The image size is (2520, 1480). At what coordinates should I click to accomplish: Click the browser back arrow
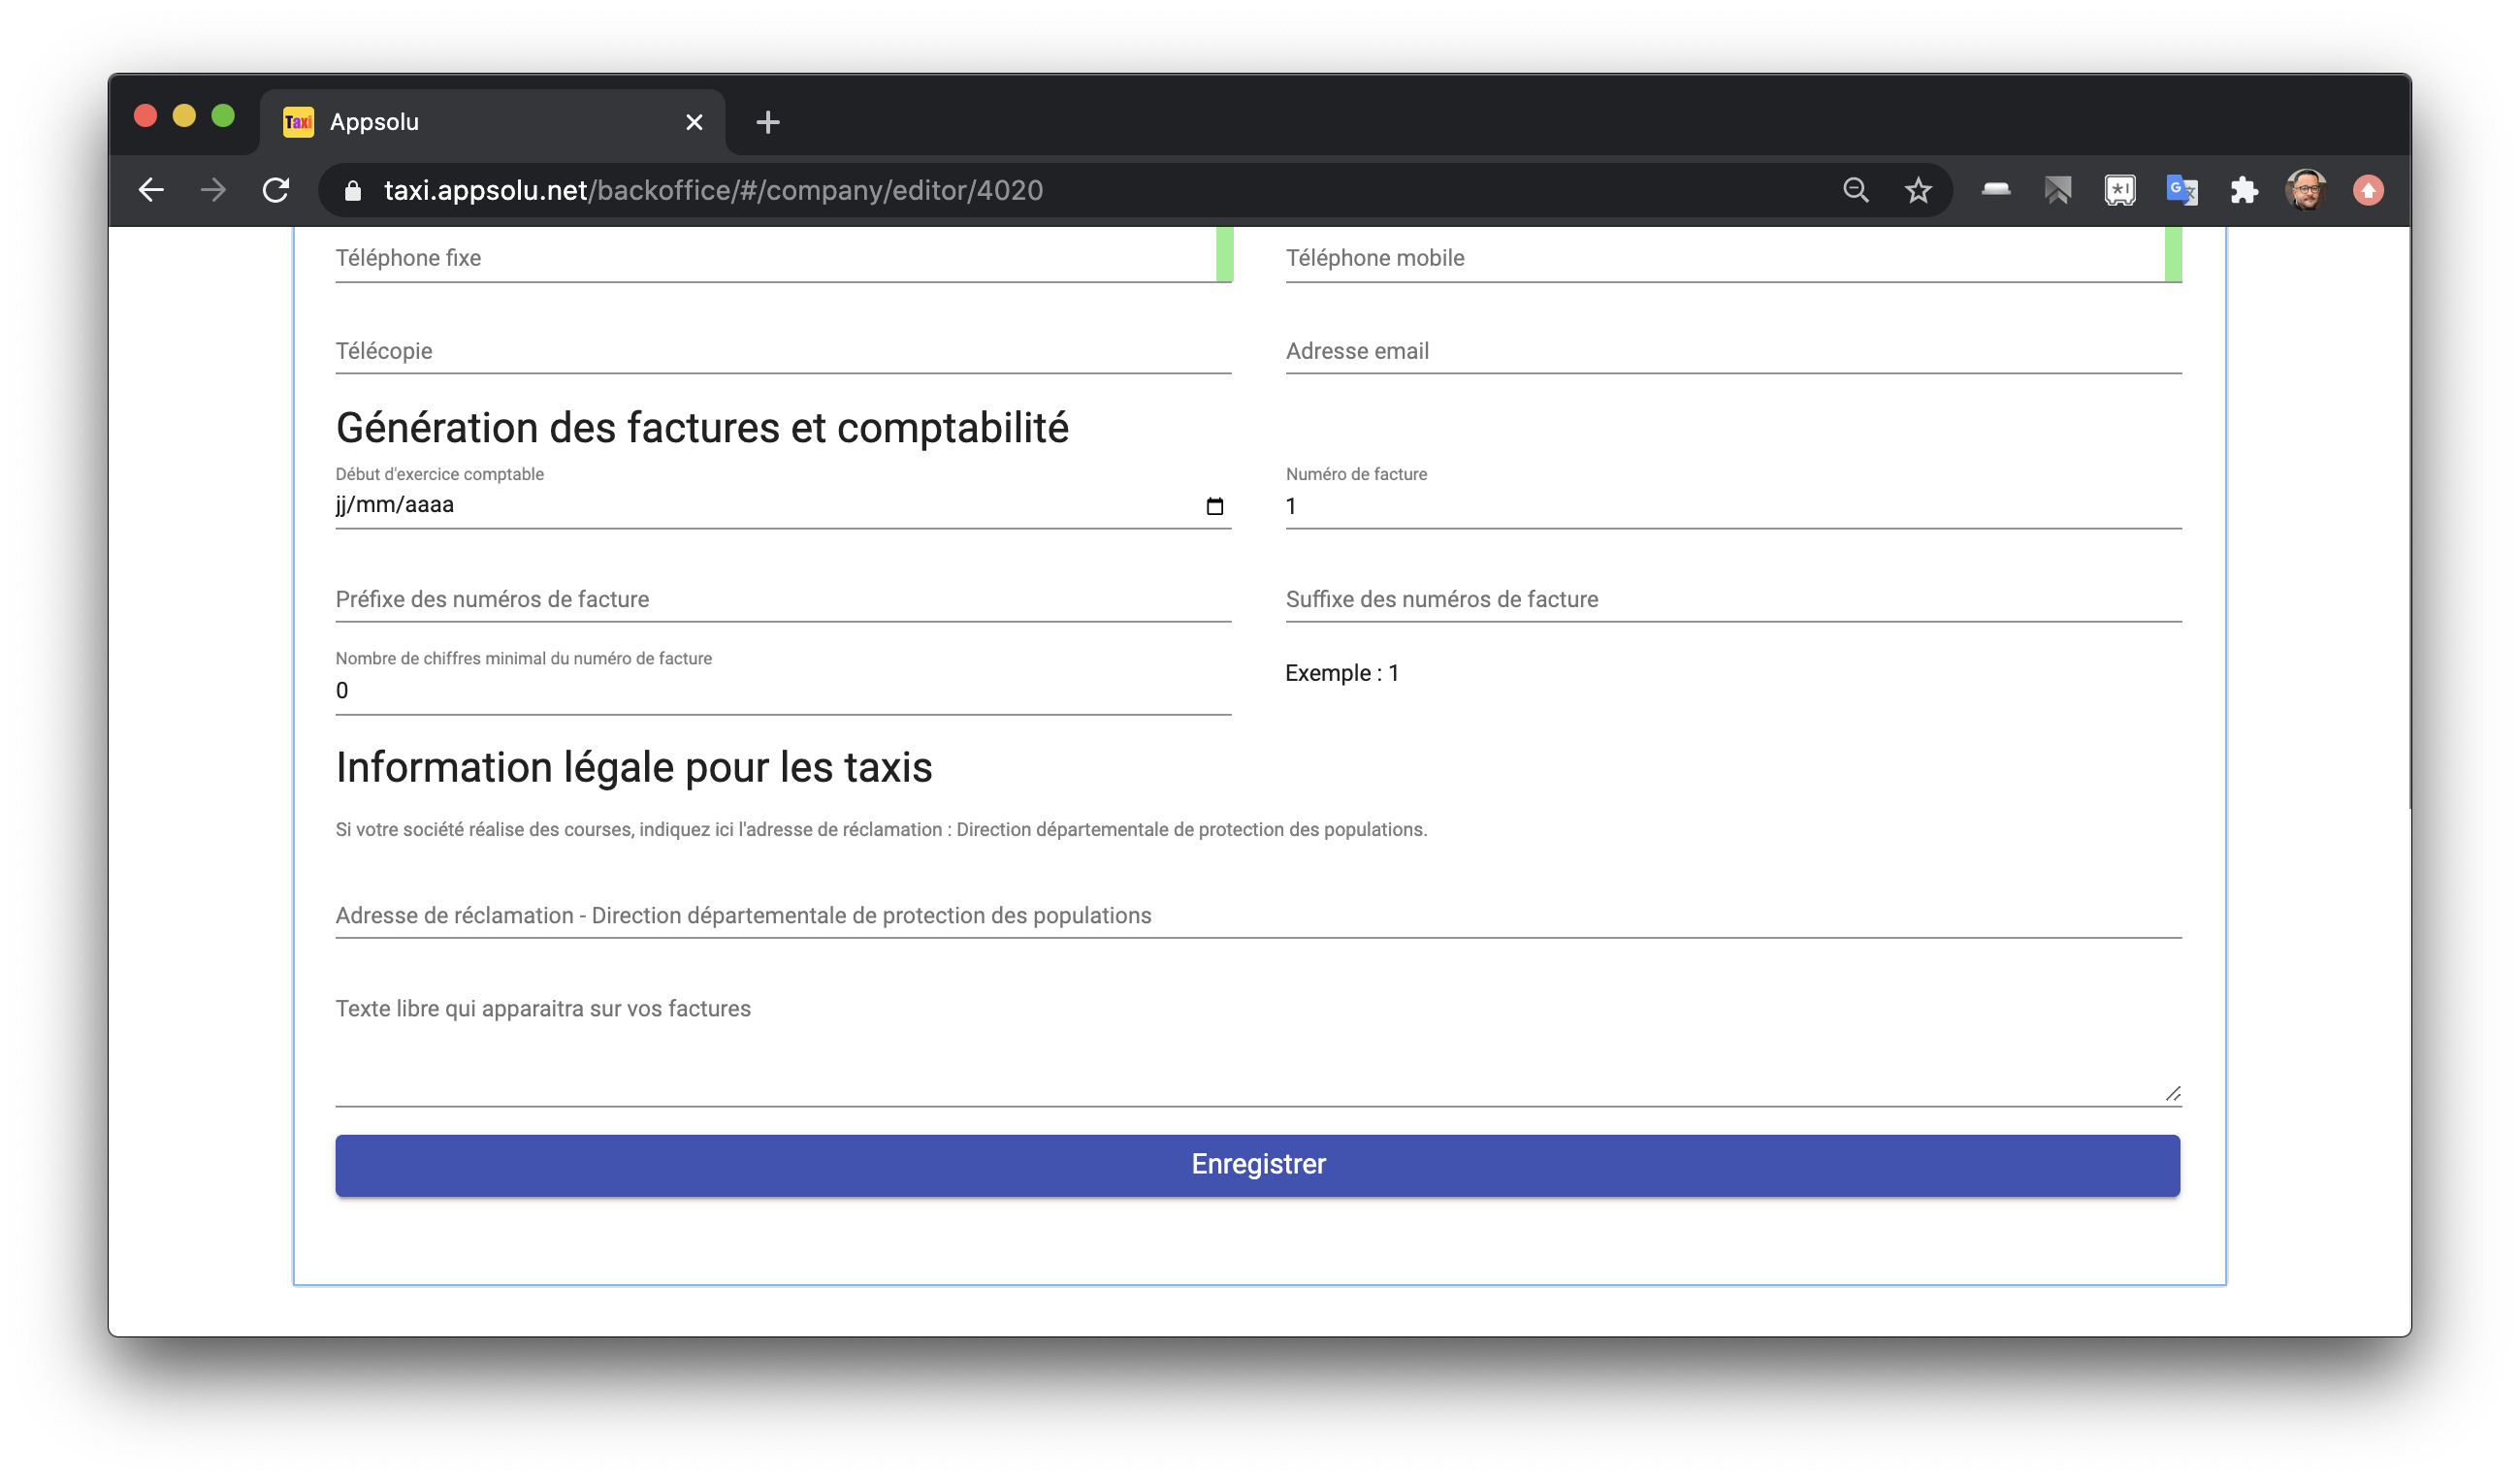(151, 190)
